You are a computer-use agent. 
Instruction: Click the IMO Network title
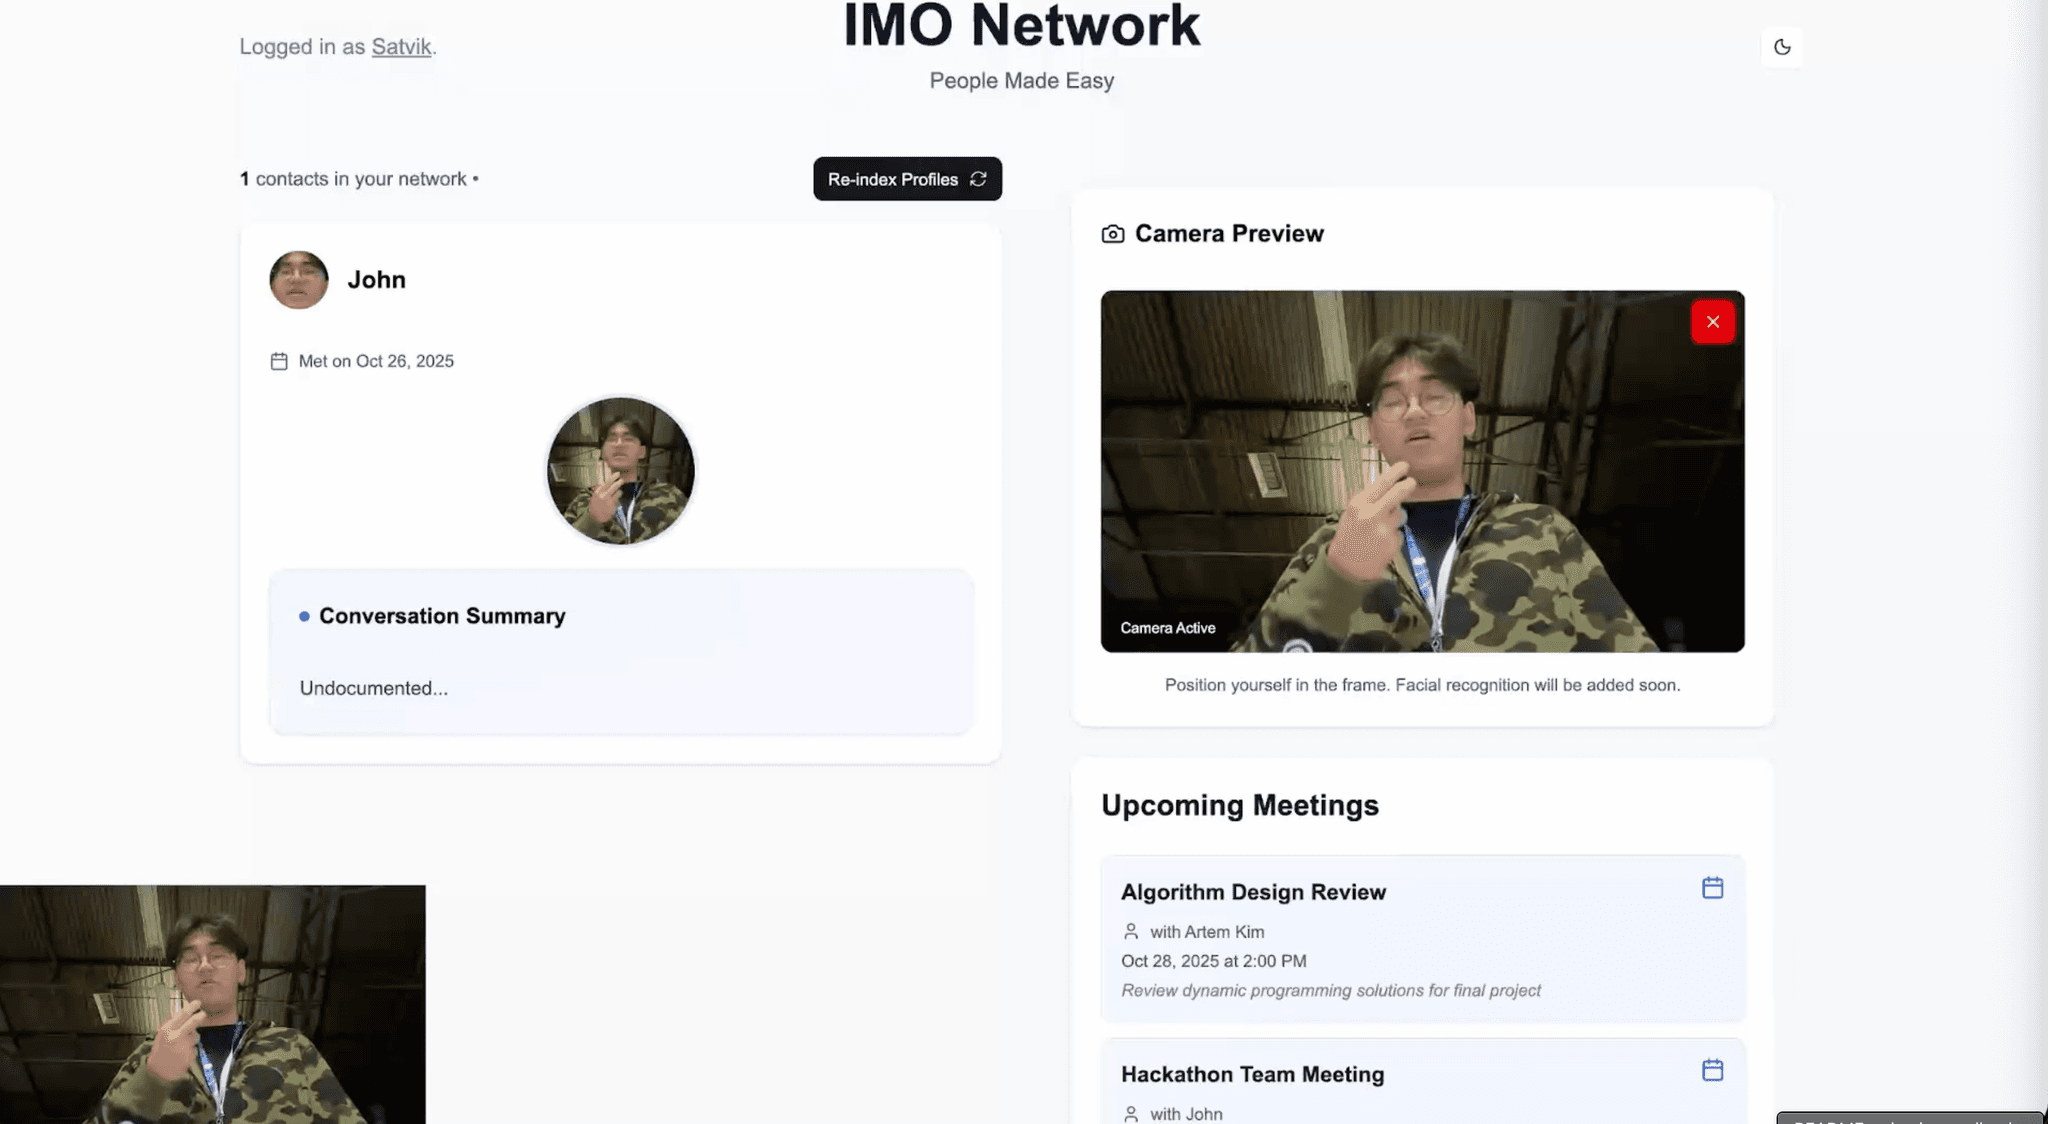coord(1021,26)
